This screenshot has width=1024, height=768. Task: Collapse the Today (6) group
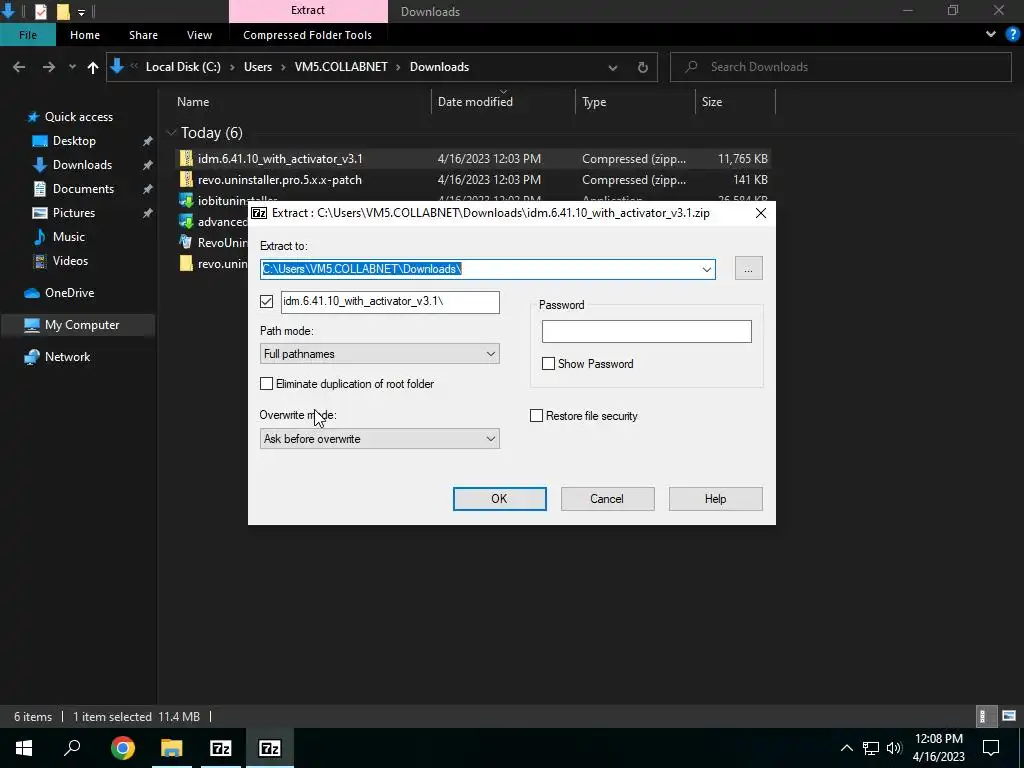171,133
